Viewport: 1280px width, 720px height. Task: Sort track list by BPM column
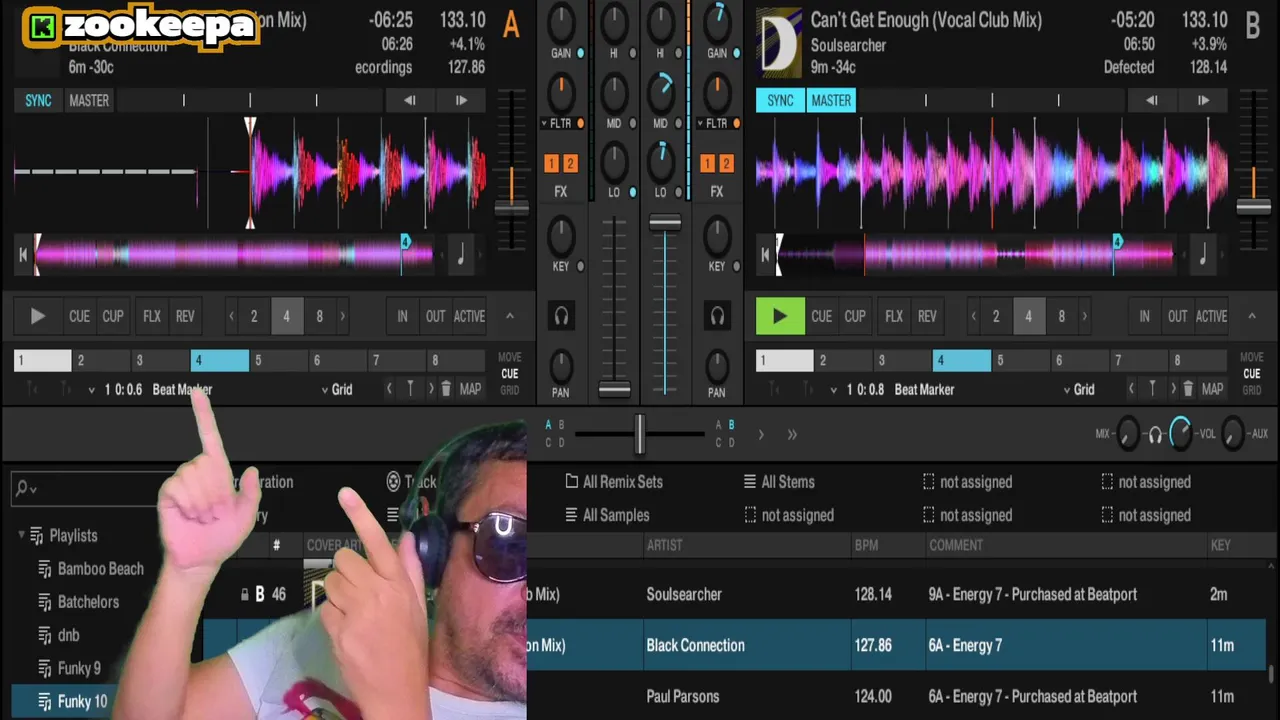point(866,545)
